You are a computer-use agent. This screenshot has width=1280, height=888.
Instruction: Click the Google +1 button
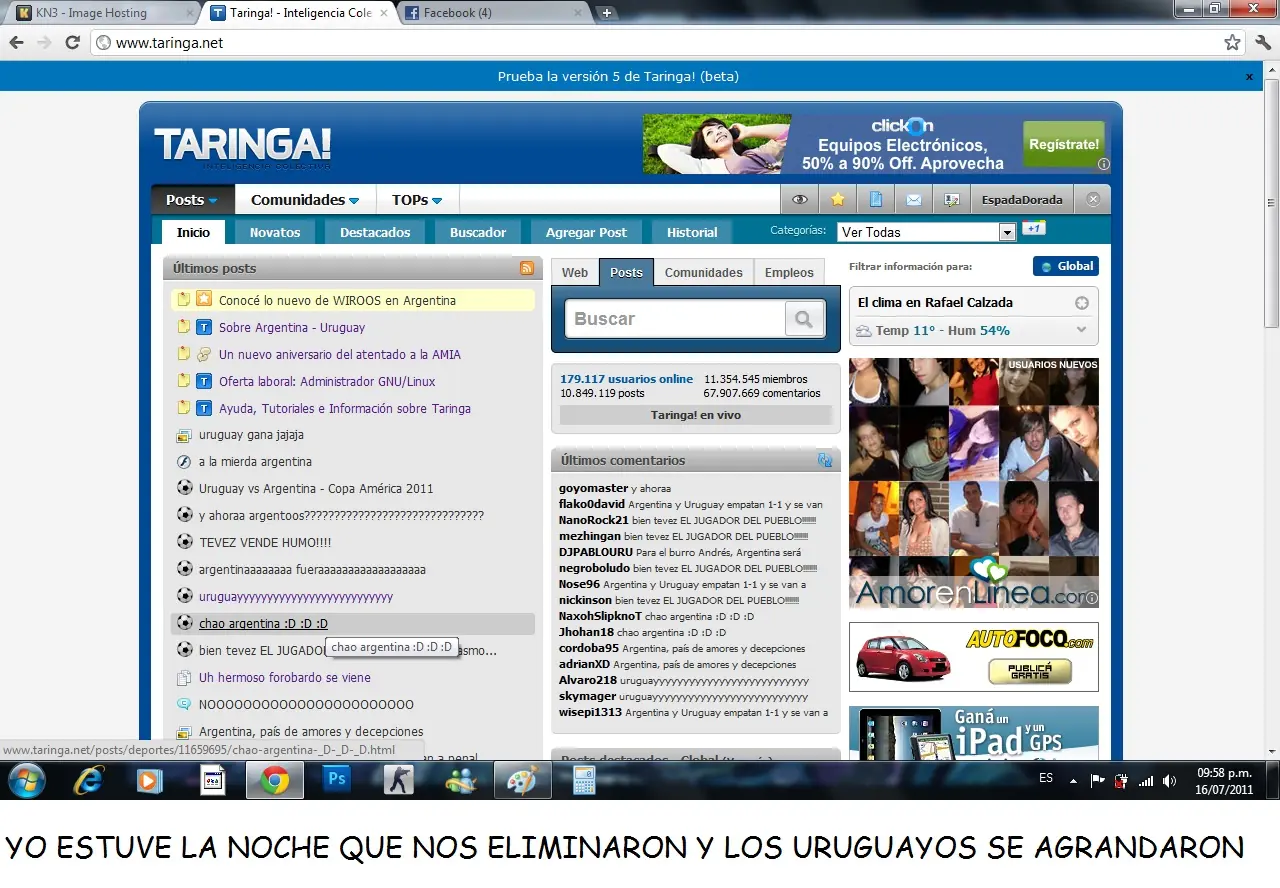click(1033, 229)
